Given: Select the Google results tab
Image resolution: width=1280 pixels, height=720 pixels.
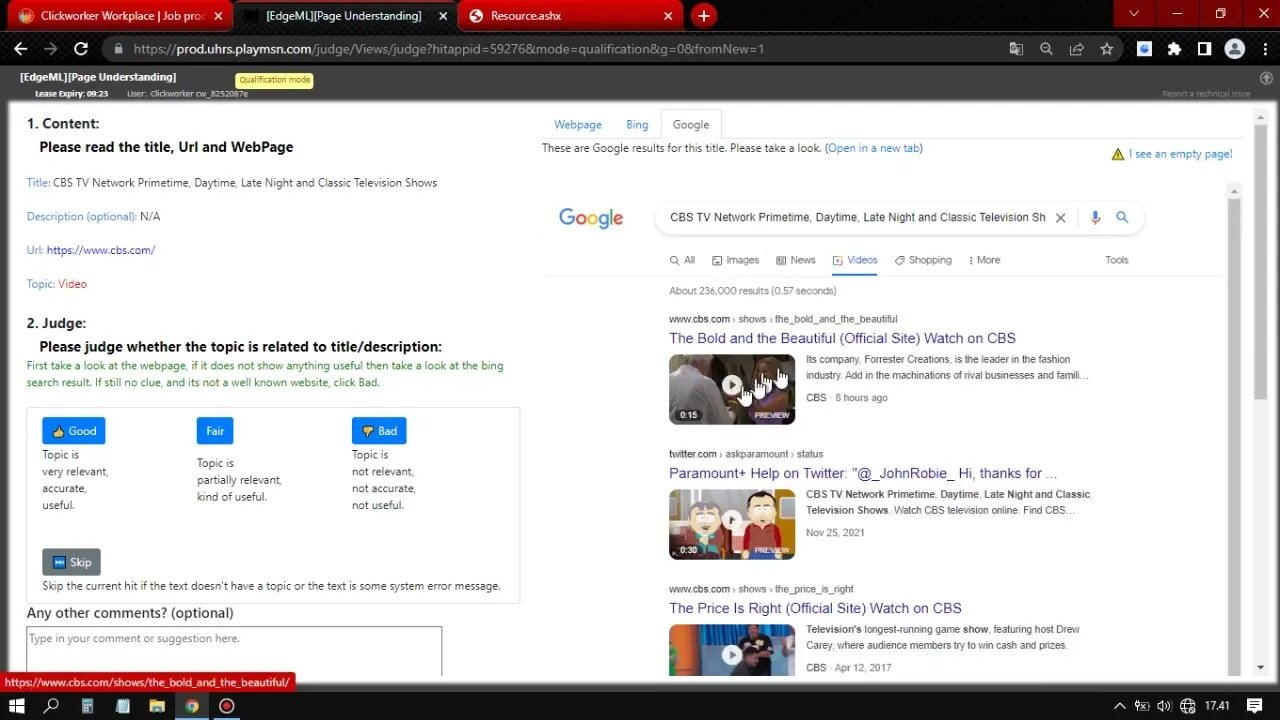Looking at the screenshot, I should point(691,125).
